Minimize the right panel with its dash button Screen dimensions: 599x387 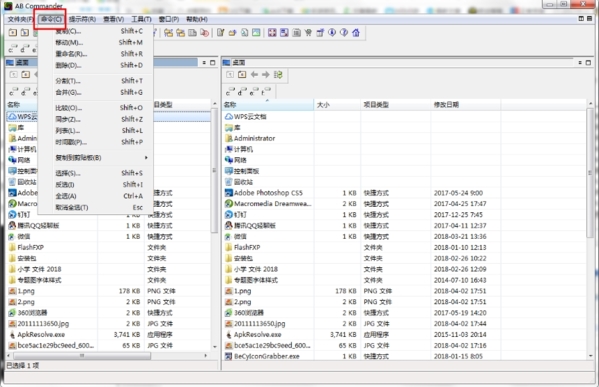(580, 62)
